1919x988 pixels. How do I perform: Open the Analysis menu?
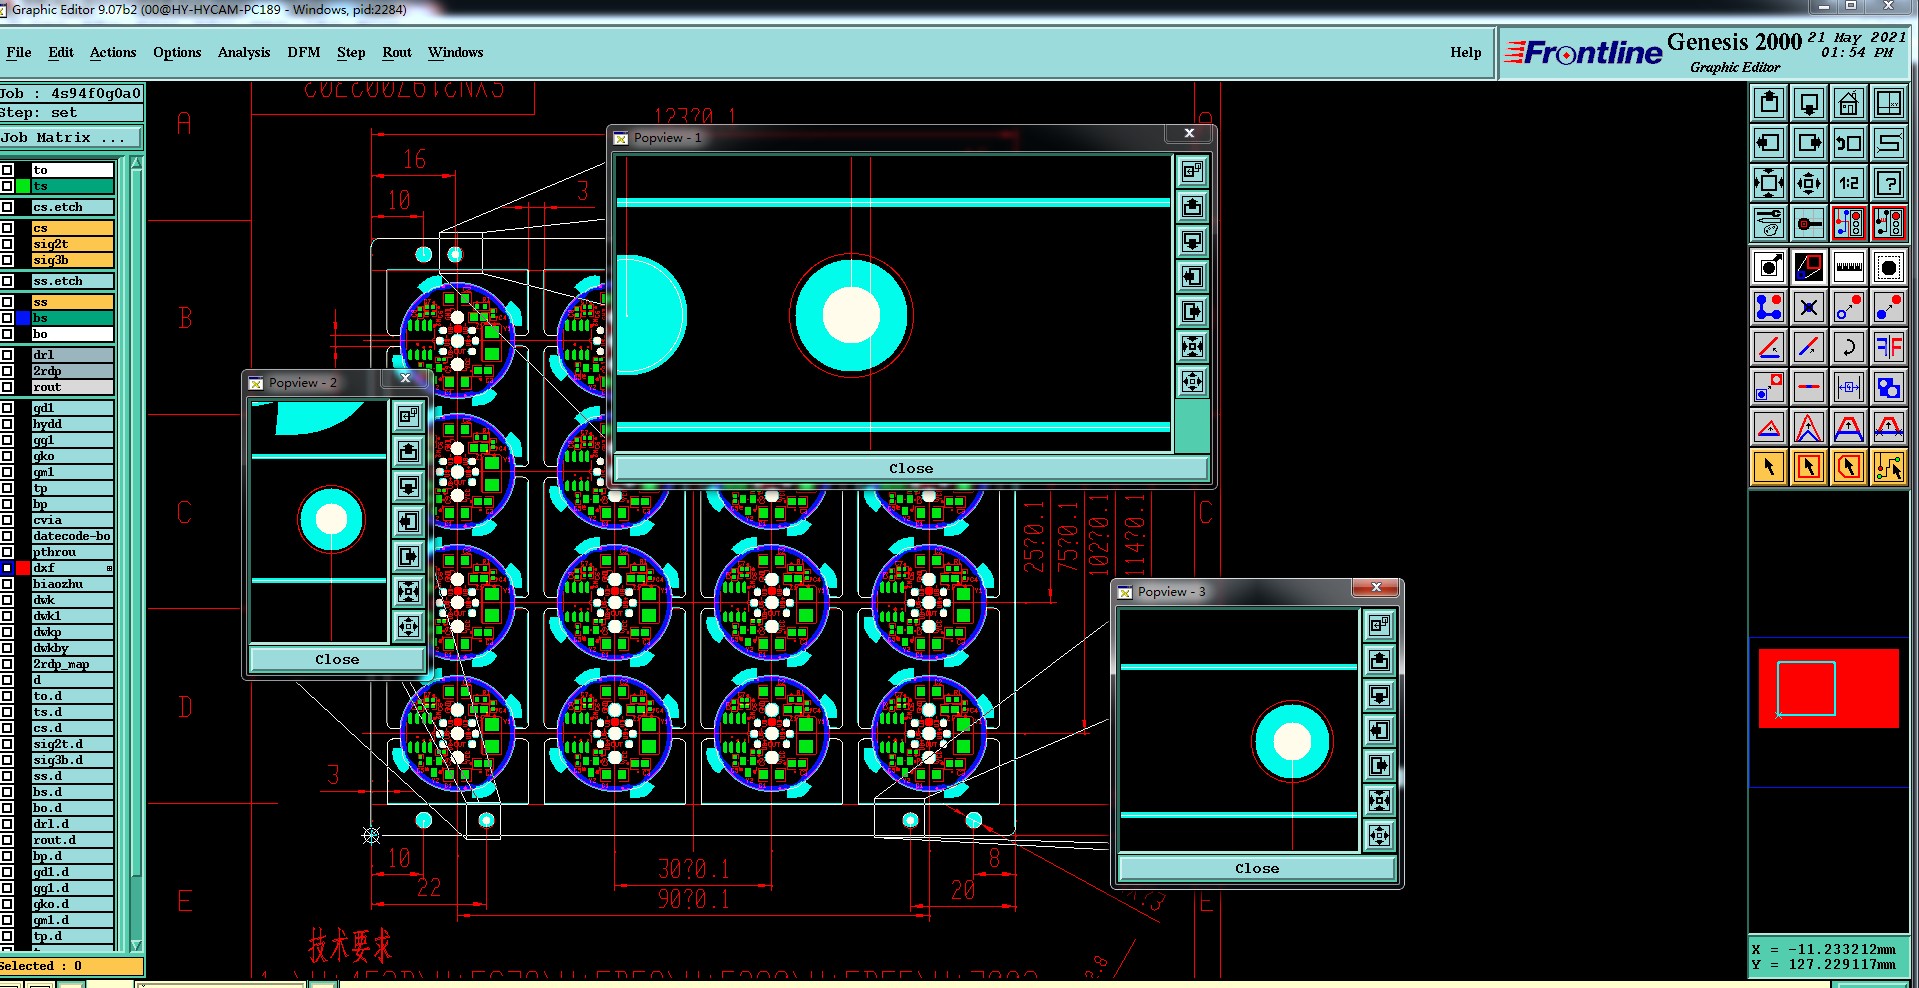pos(244,52)
